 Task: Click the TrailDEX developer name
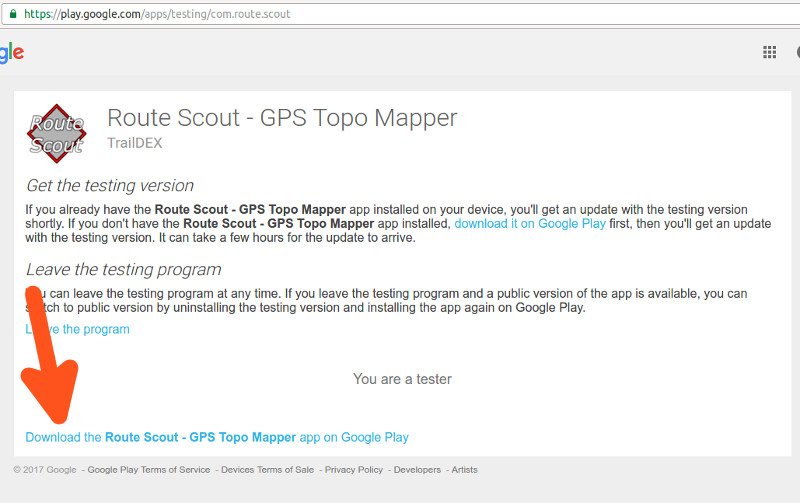tap(134, 143)
